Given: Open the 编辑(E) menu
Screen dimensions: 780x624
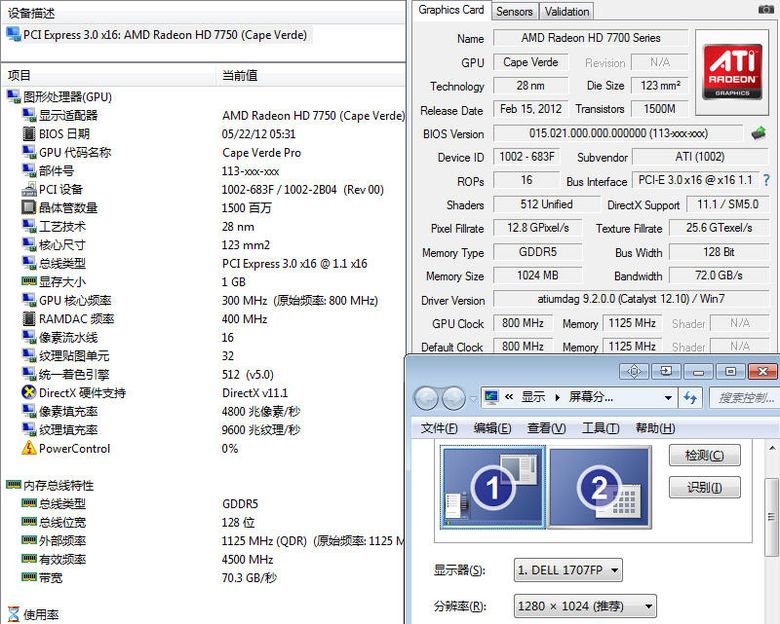Looking at the screenshot, I should (492, 428).
